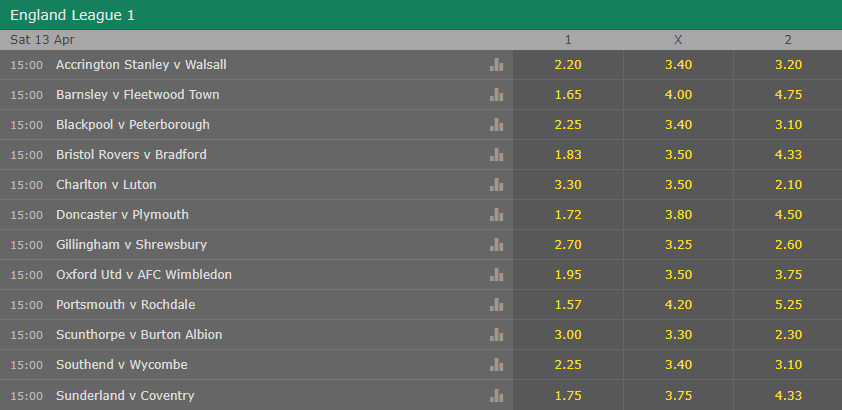
Task: Show stats chart for Doncaster v Plymouth
Action: pos(497,215)
